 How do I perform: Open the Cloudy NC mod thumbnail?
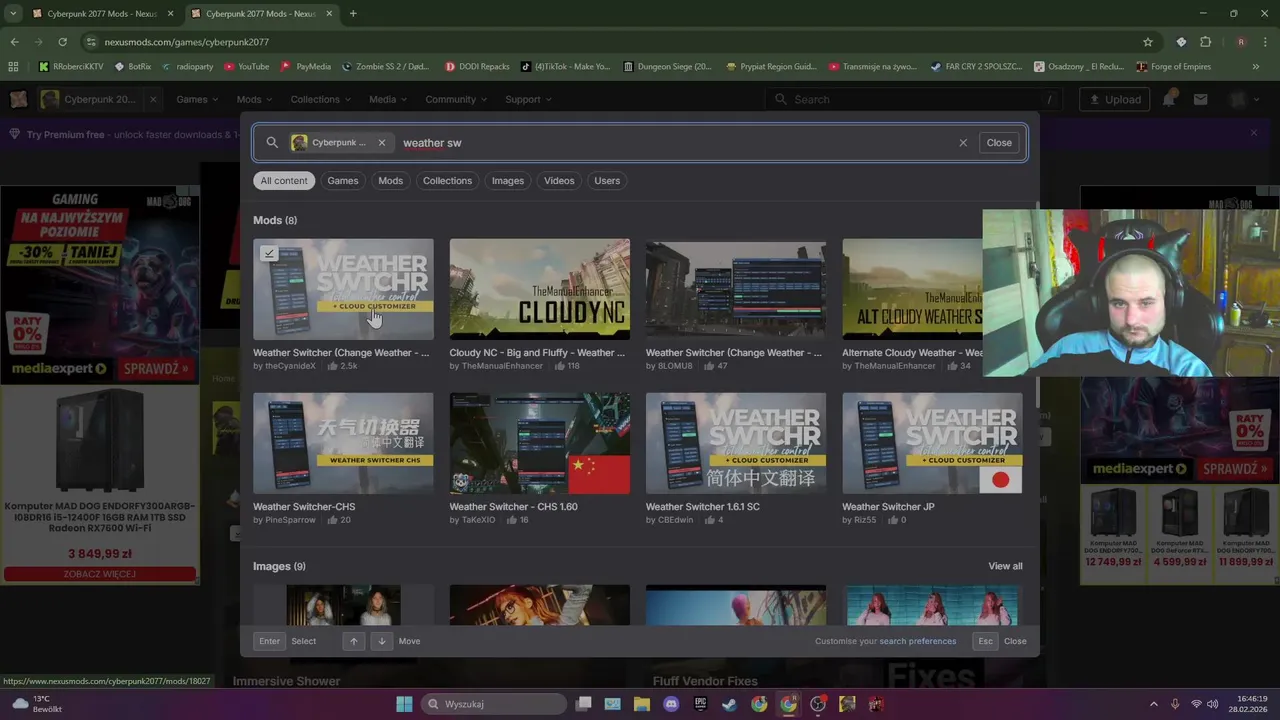(x=540, y=290)
